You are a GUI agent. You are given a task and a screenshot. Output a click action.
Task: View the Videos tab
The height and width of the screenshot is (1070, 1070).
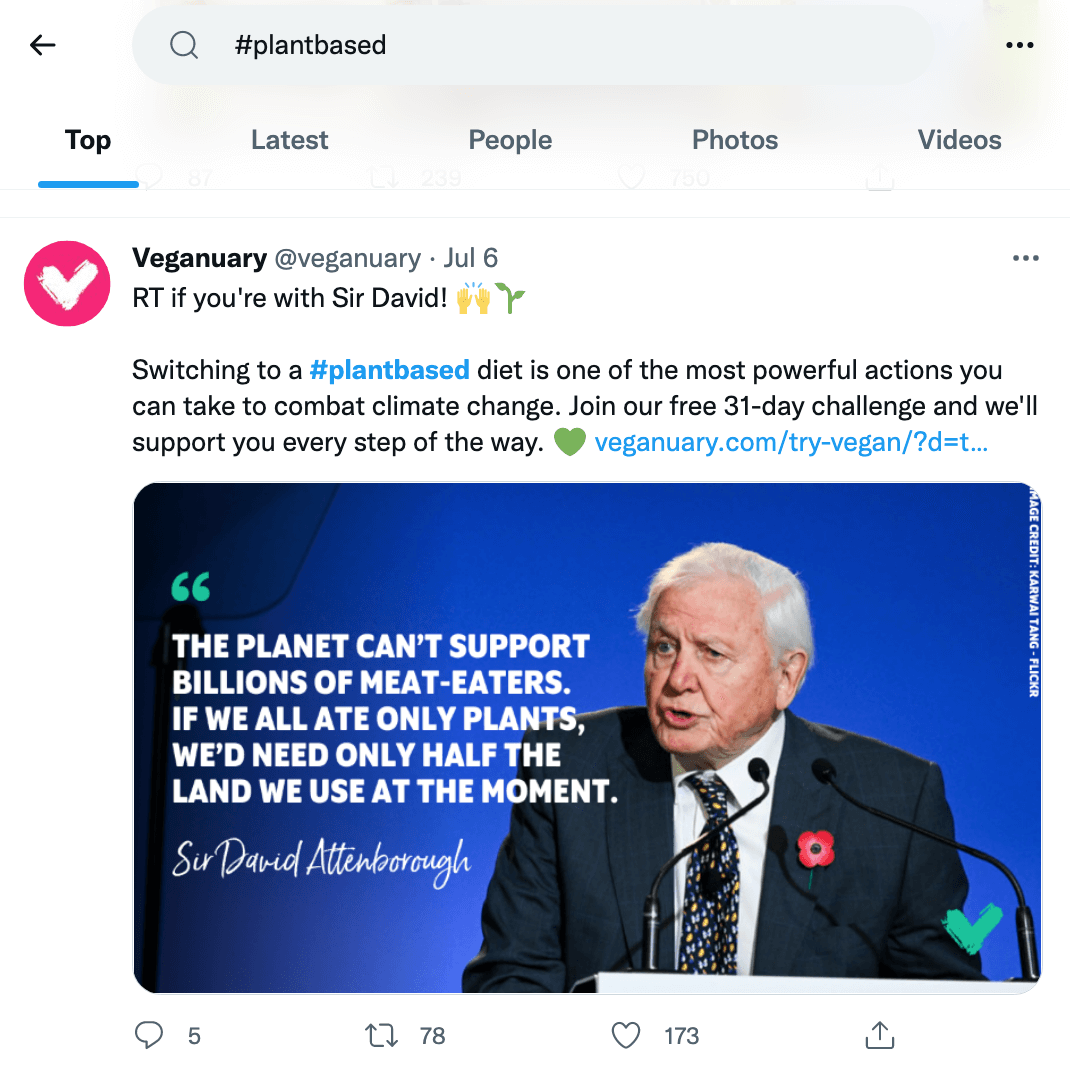(959, 140)
